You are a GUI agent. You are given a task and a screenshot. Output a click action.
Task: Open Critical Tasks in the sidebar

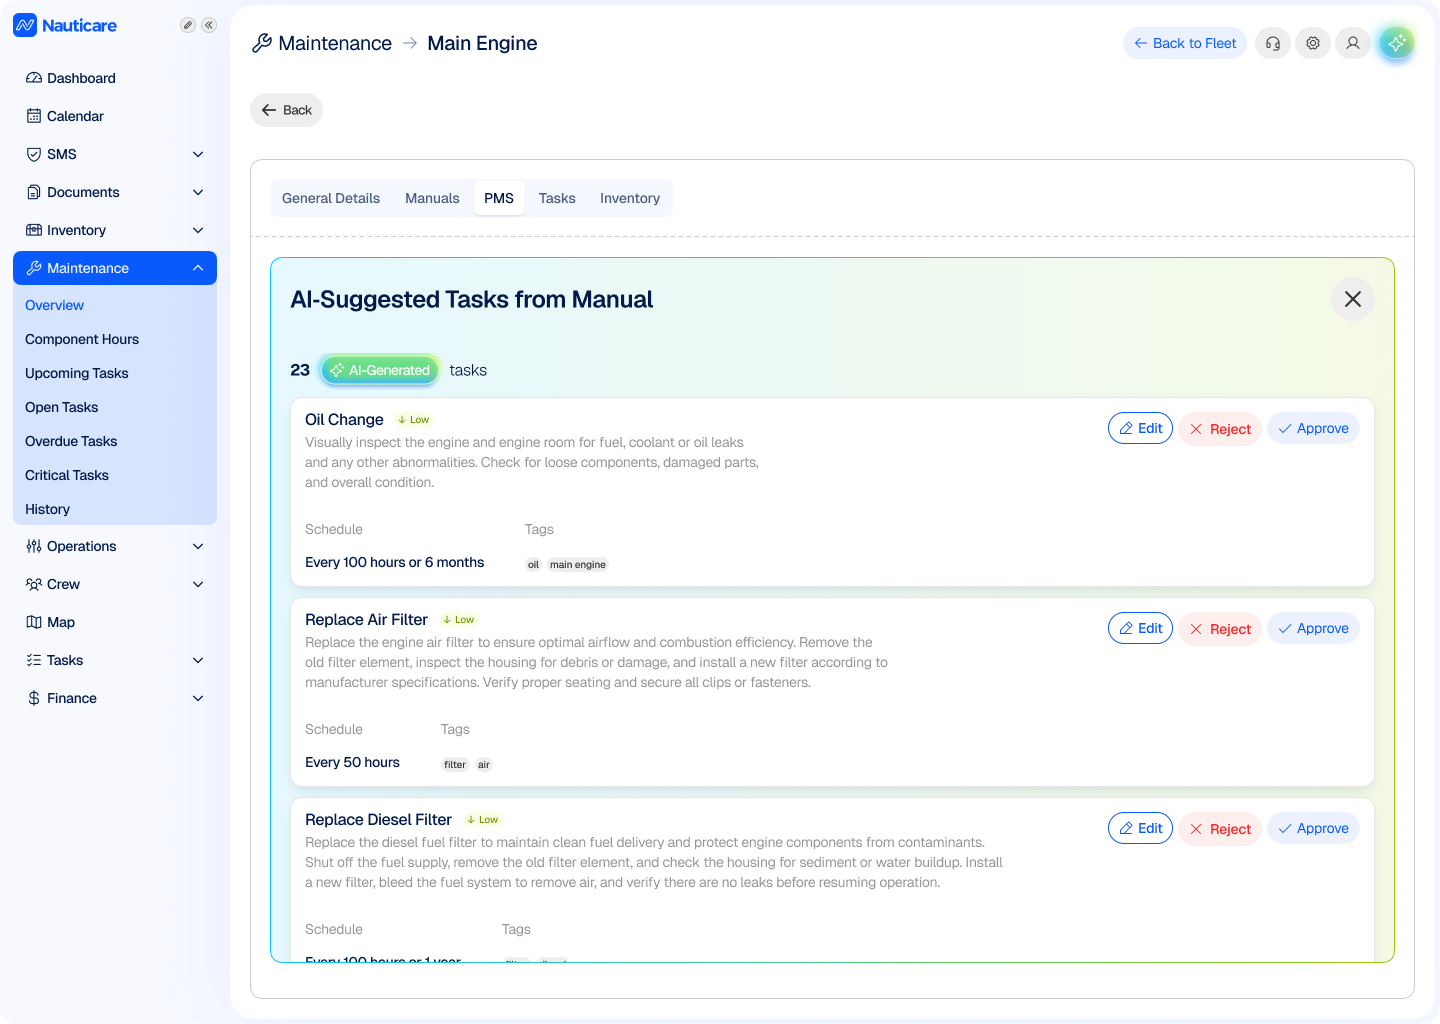(x=67, y=475)
